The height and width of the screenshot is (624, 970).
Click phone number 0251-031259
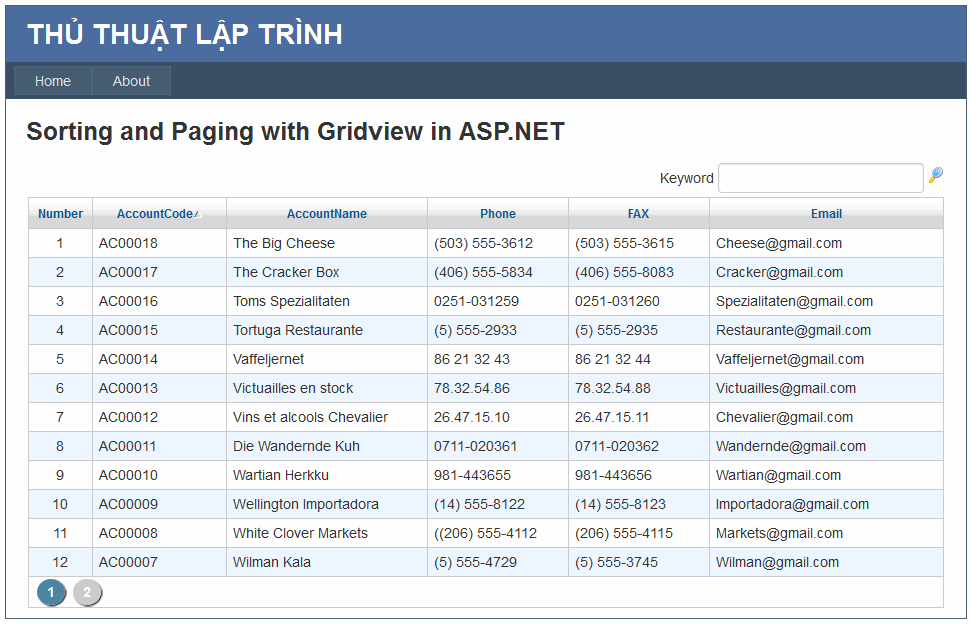(476, 301)
